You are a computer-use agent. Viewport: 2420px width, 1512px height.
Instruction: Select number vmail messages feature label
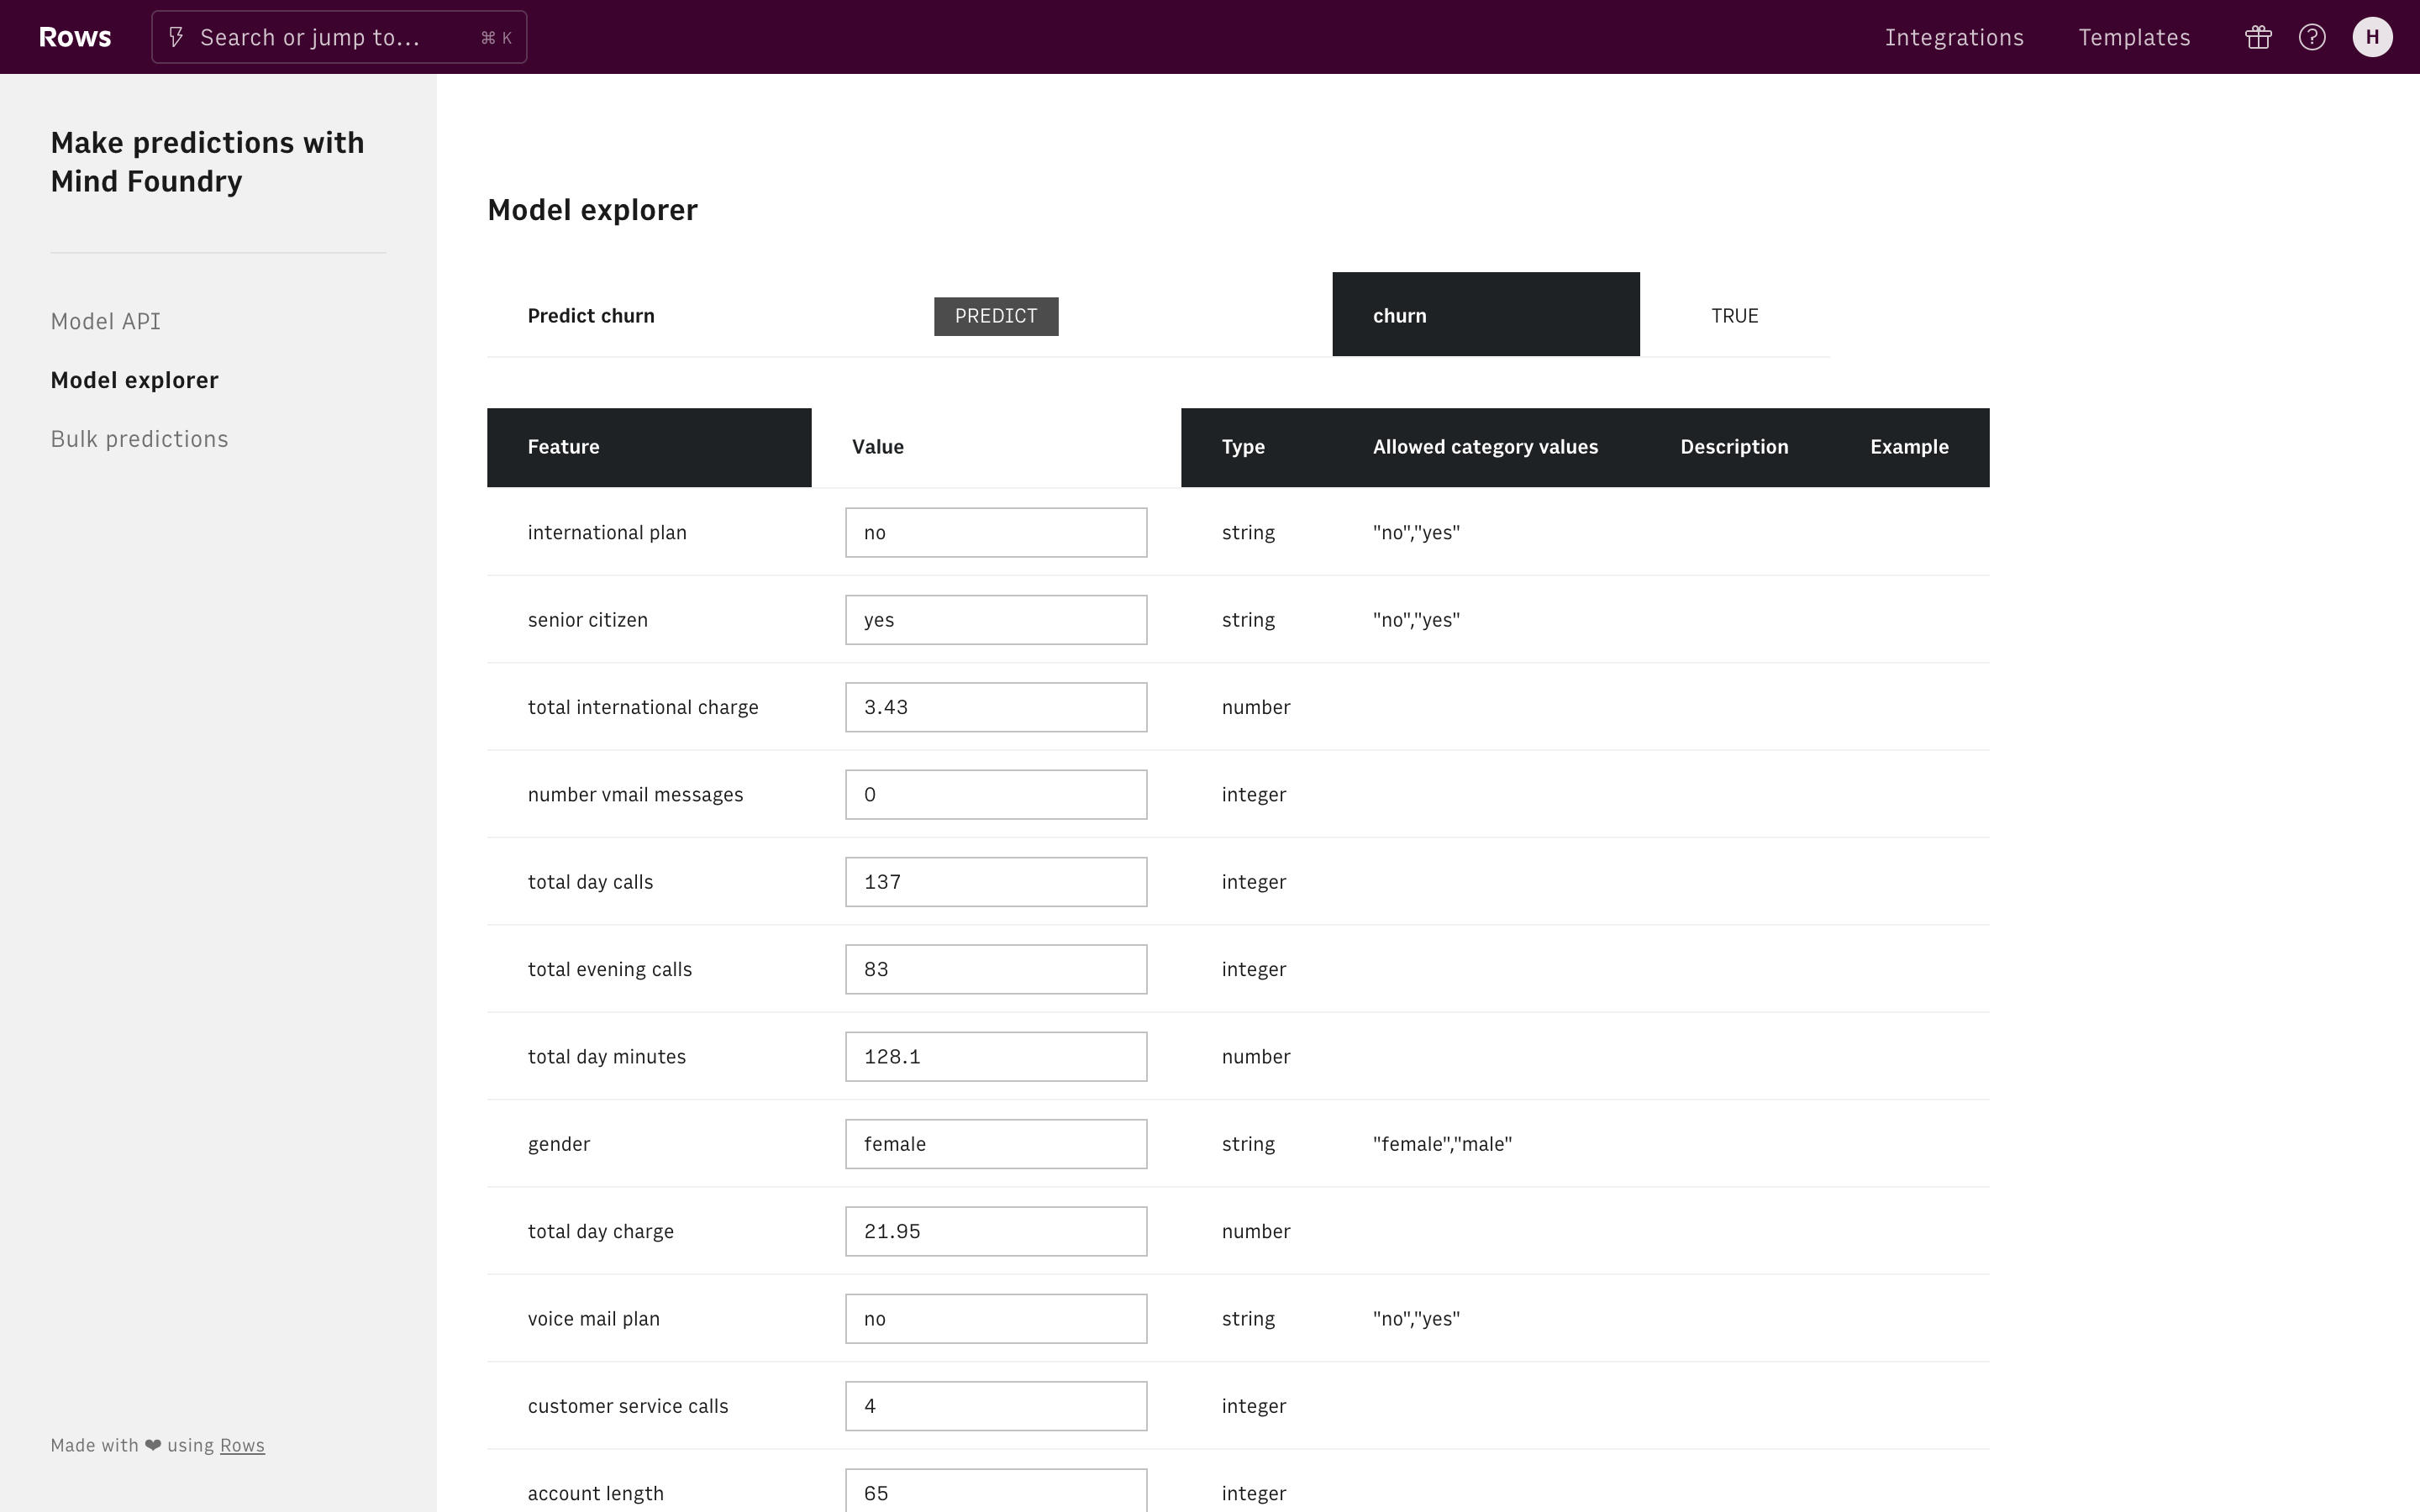[x=635, y=794]
